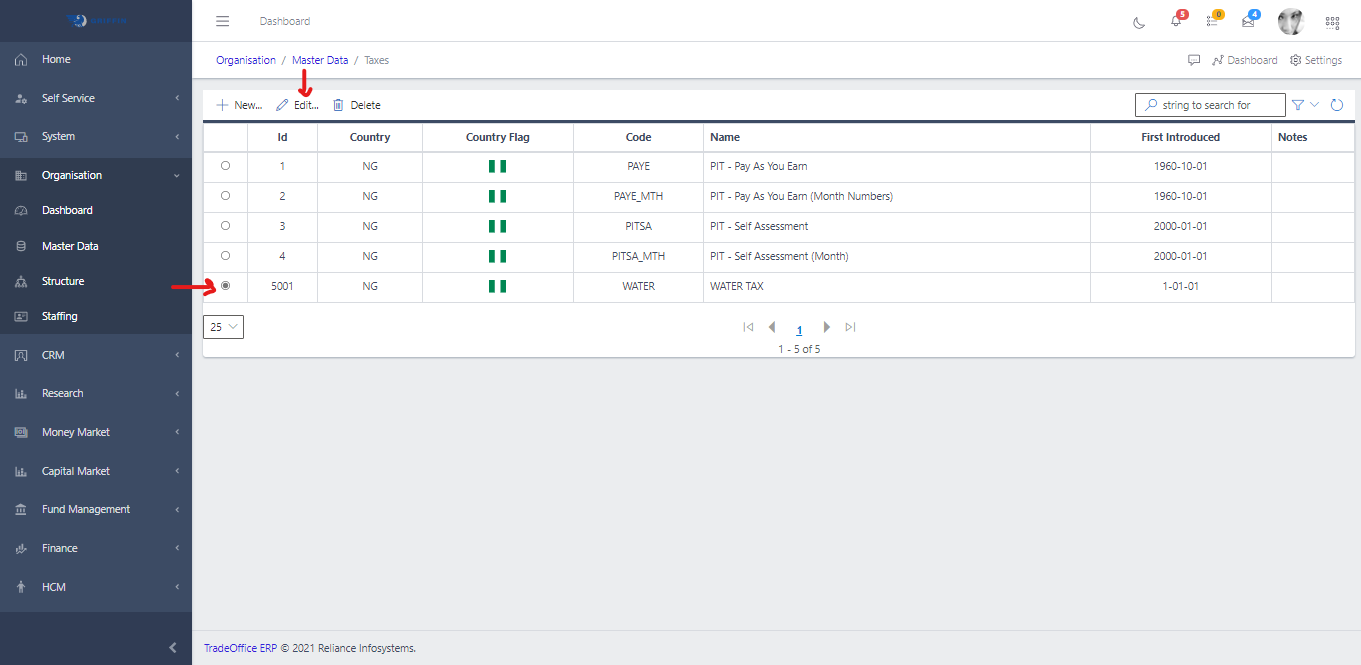
Task: Click the task list icon
Action: point(1212,22)
